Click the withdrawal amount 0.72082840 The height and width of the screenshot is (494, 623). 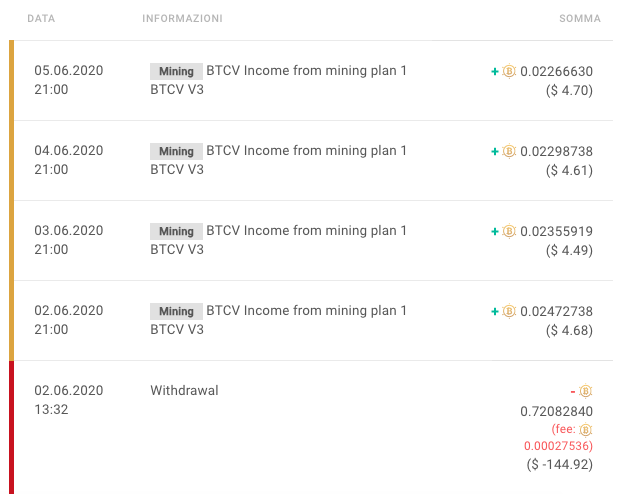point(556,411)
